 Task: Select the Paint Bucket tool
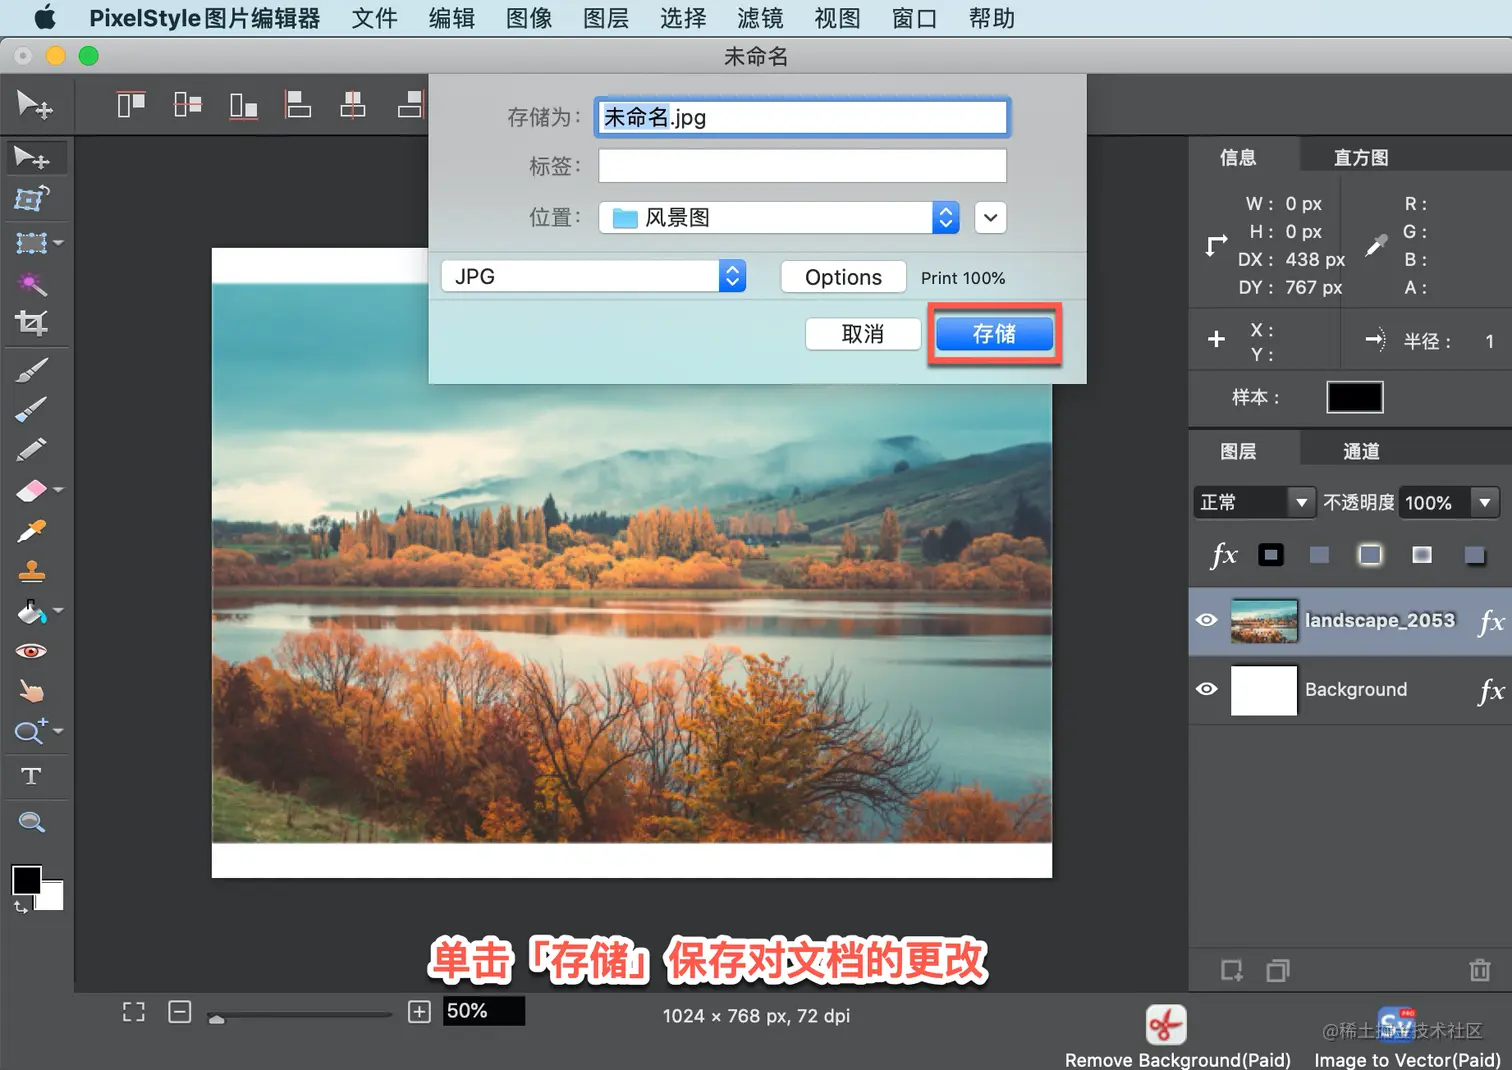(31, 611)
